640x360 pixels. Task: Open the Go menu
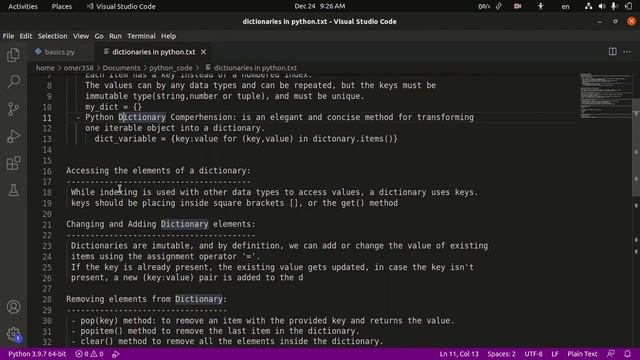99,36
